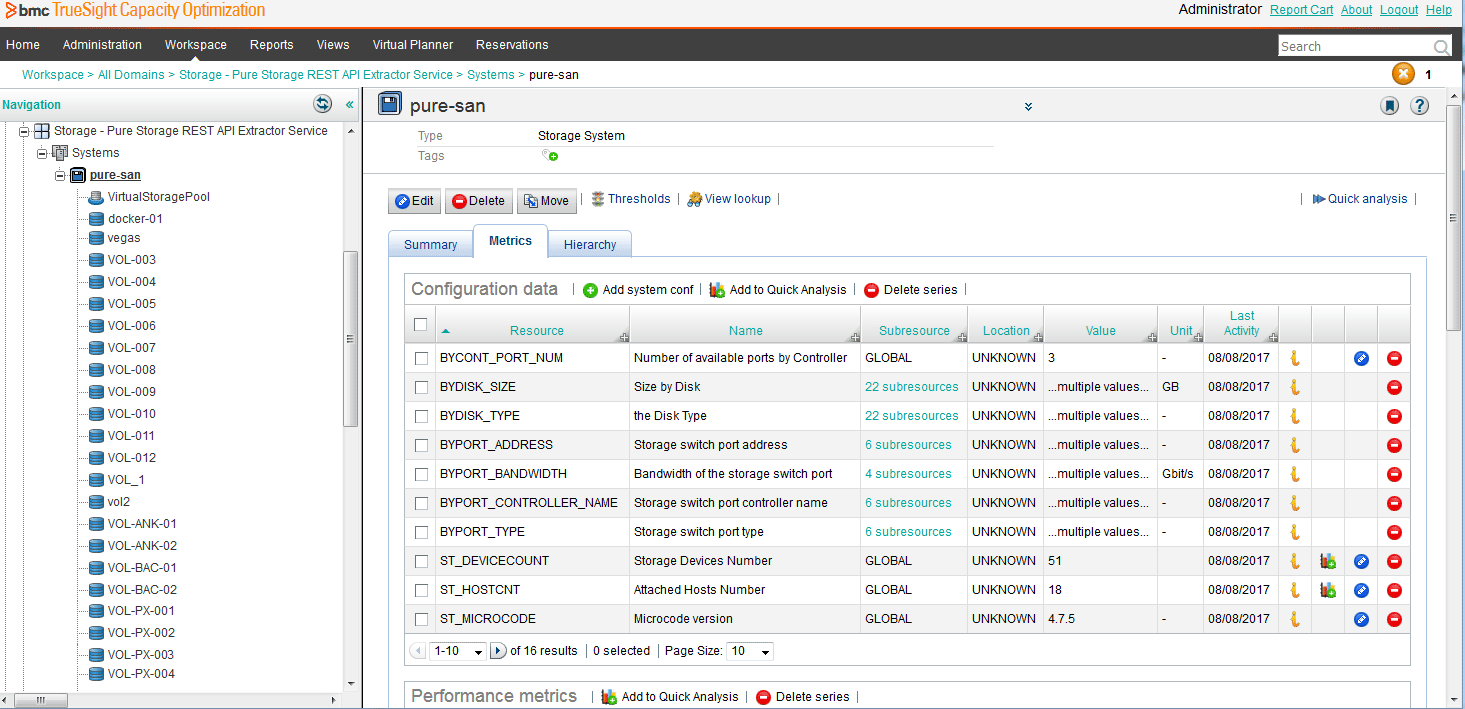
Task: Check the BYDISK_SIZE row checkbox
Action: [x=421, y=387]
